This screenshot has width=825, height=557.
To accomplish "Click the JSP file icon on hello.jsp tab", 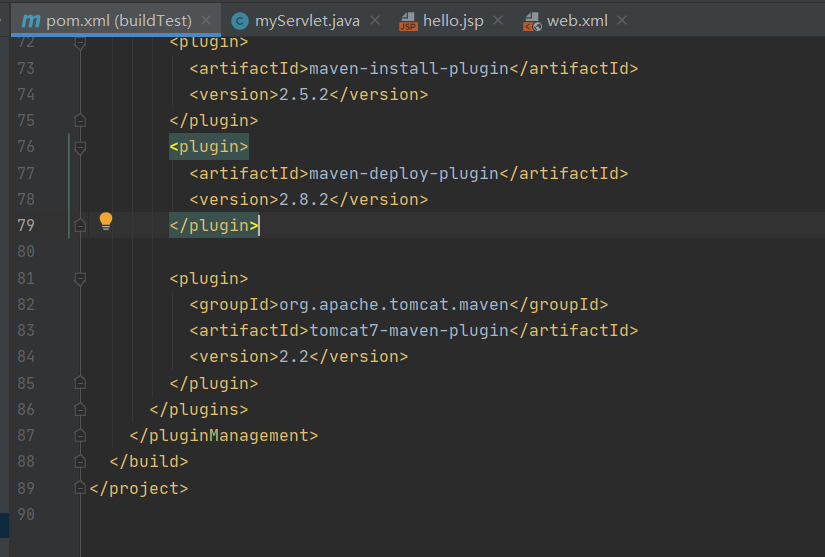I will (408, 22).
